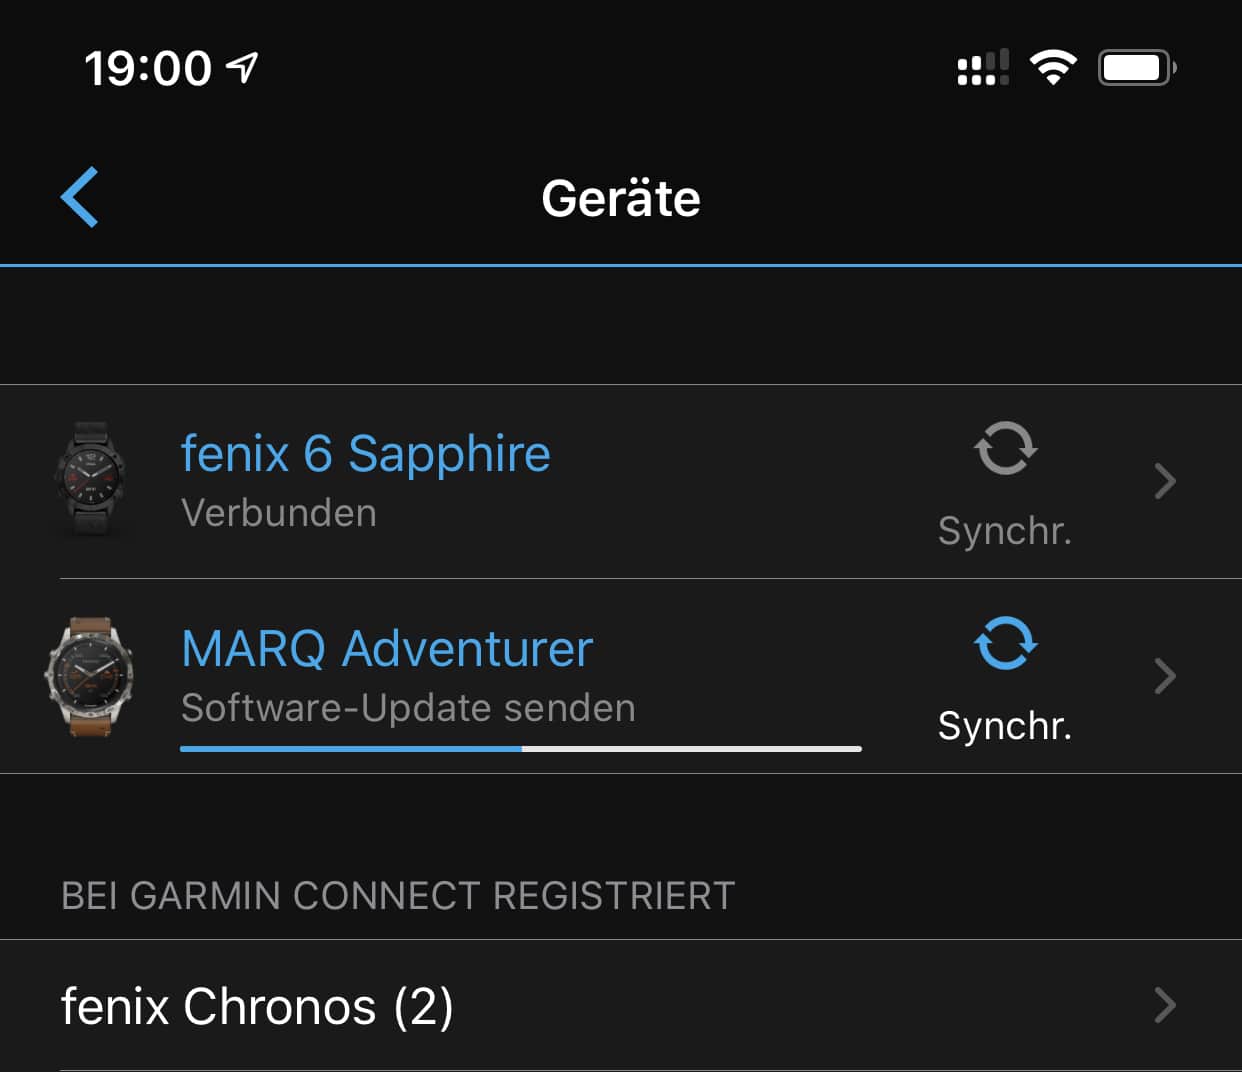Tap the Software-Update senden status text
Image resolution: width=1242 pixels, height=1072 pixels.
coord(408,708)
